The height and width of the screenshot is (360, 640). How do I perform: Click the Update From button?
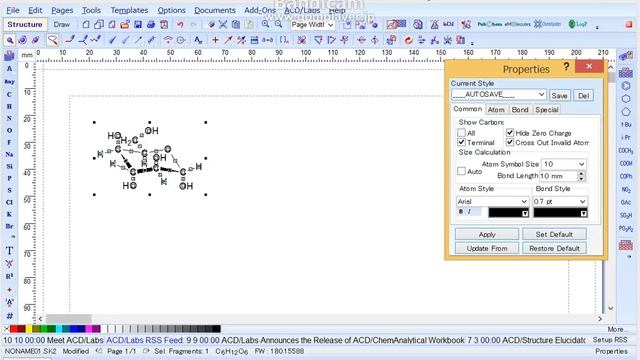[487, 248]
